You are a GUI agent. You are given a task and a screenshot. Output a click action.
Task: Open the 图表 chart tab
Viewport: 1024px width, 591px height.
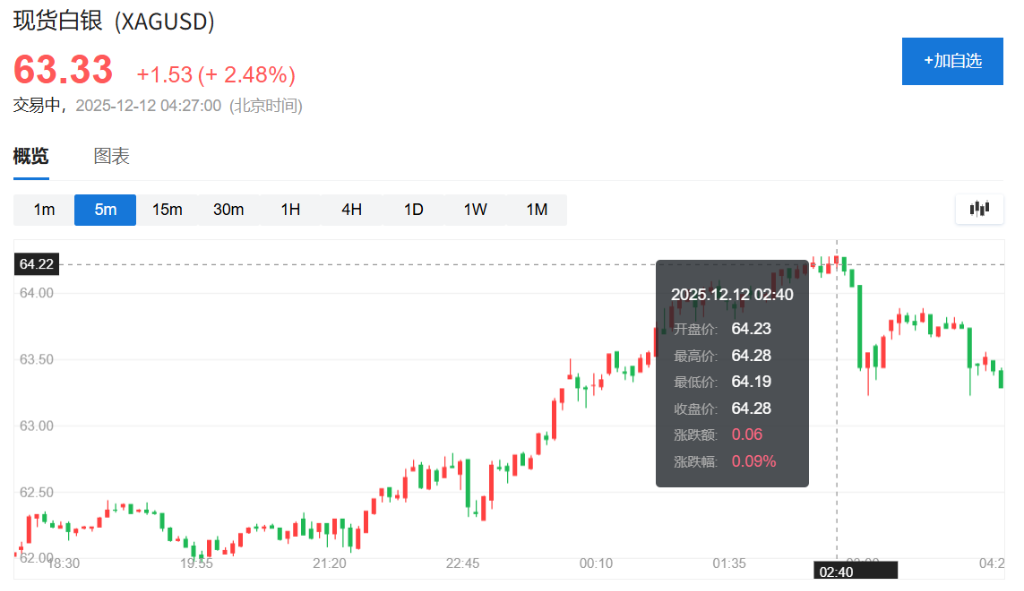click(x=111, y=156)
